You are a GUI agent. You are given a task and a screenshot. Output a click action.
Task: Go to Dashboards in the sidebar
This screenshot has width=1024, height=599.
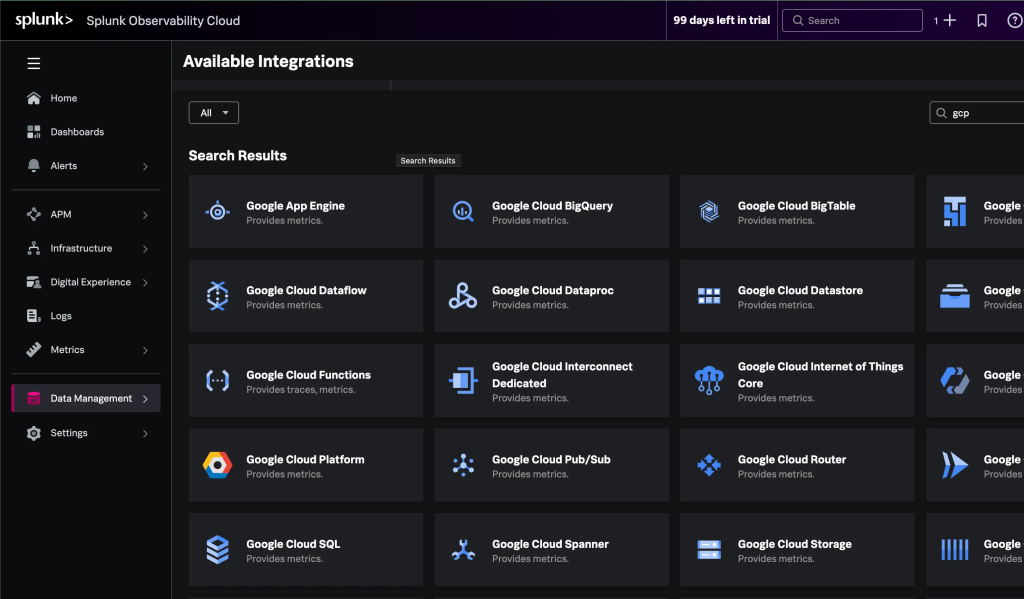pos(77,132)
